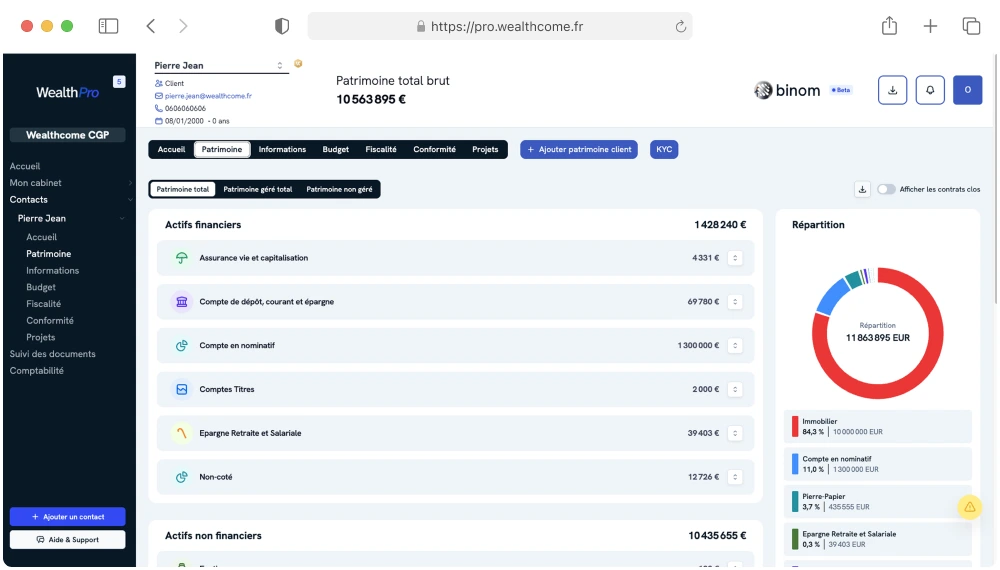Image resolution: width=1000 pixels, height=570 pixels.
Task: Open the notifications bell icon
Action: point(930,90)
